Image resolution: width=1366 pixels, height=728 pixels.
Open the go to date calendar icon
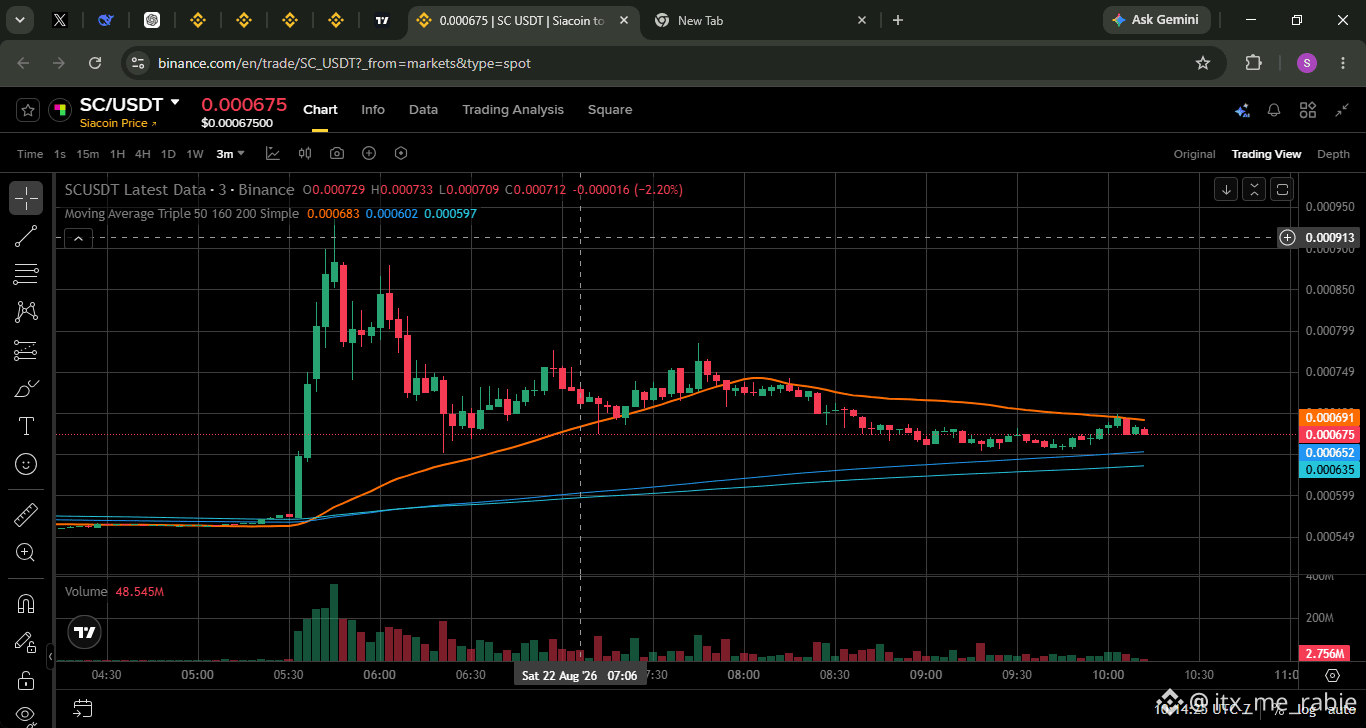83,709
